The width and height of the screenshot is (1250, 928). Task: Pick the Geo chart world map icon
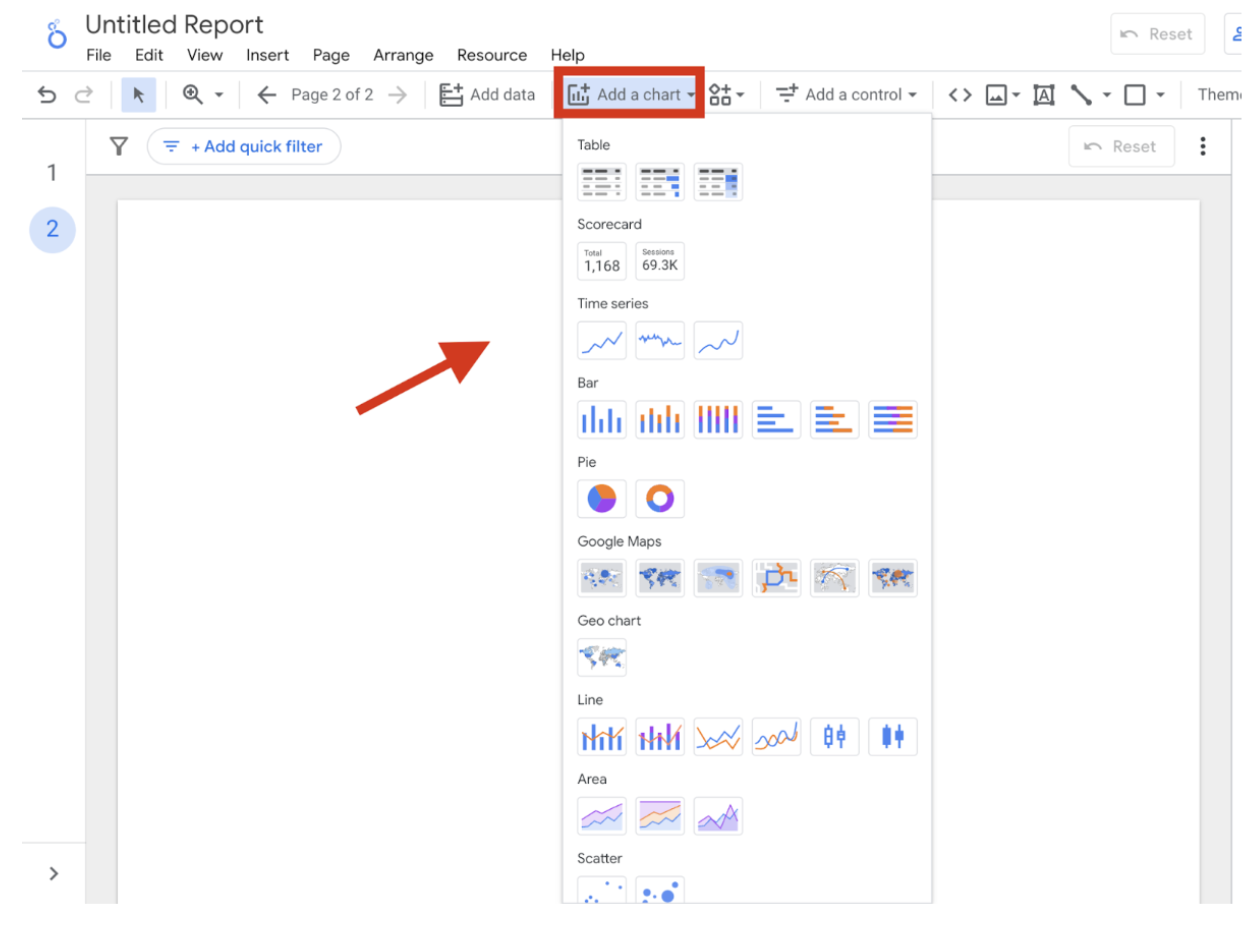[602, 657]
